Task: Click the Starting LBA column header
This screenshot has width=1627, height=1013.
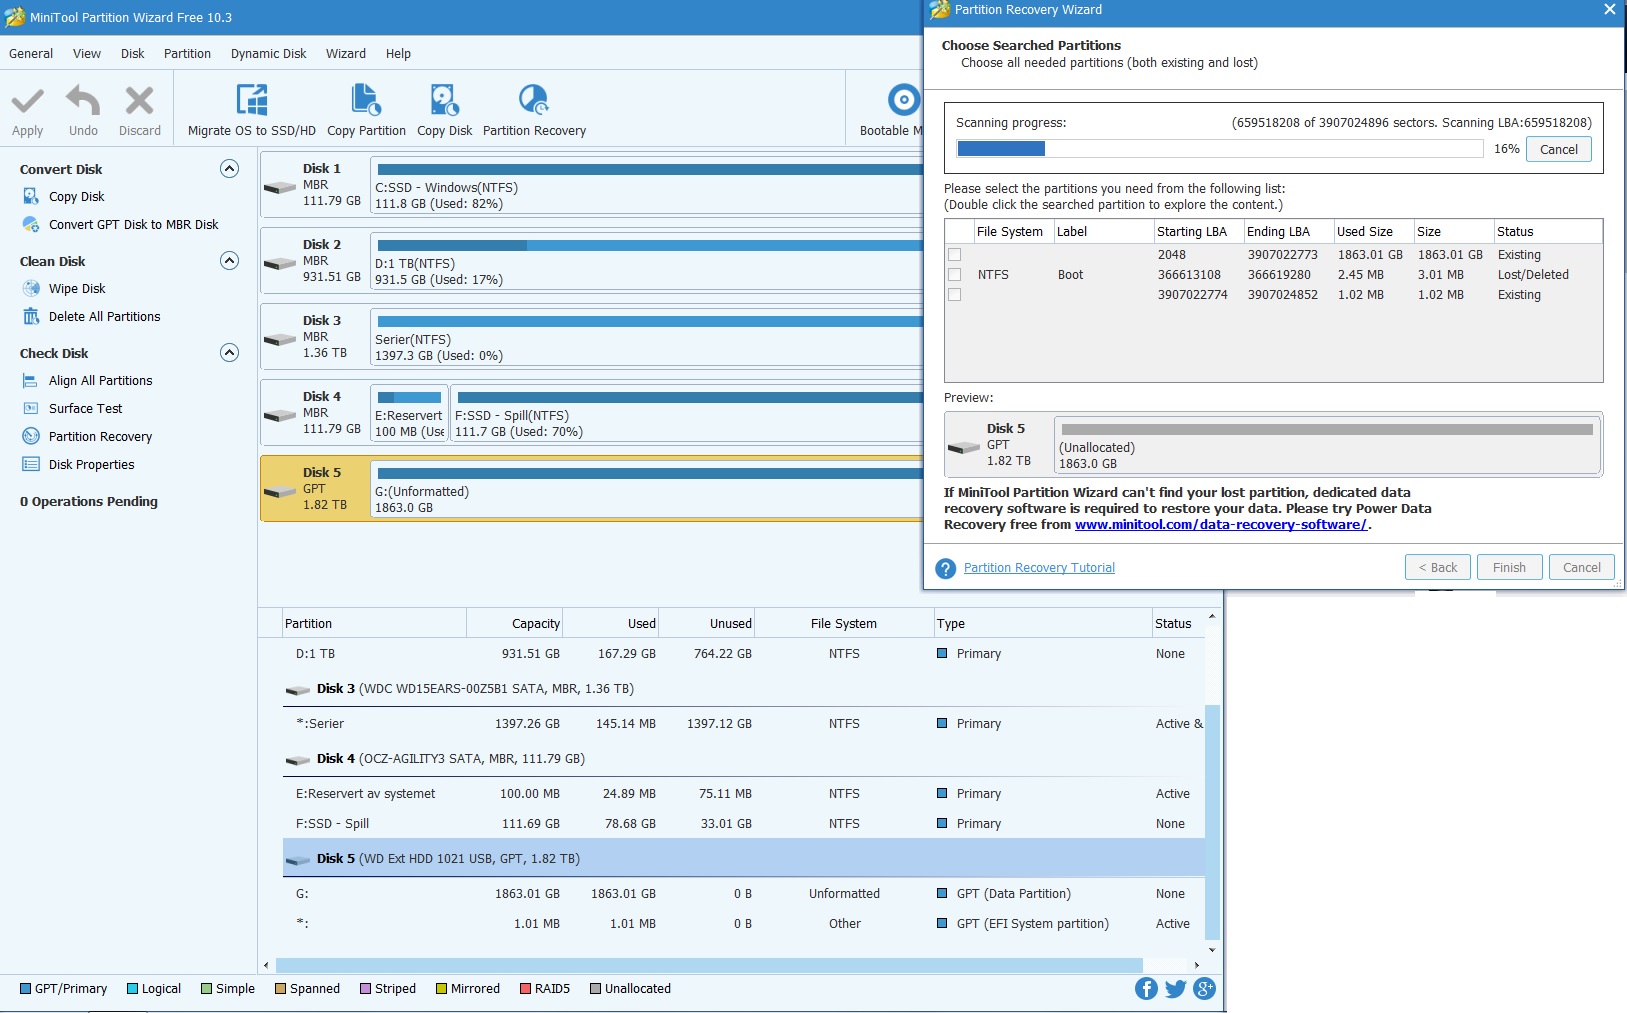Action: 1197,232
